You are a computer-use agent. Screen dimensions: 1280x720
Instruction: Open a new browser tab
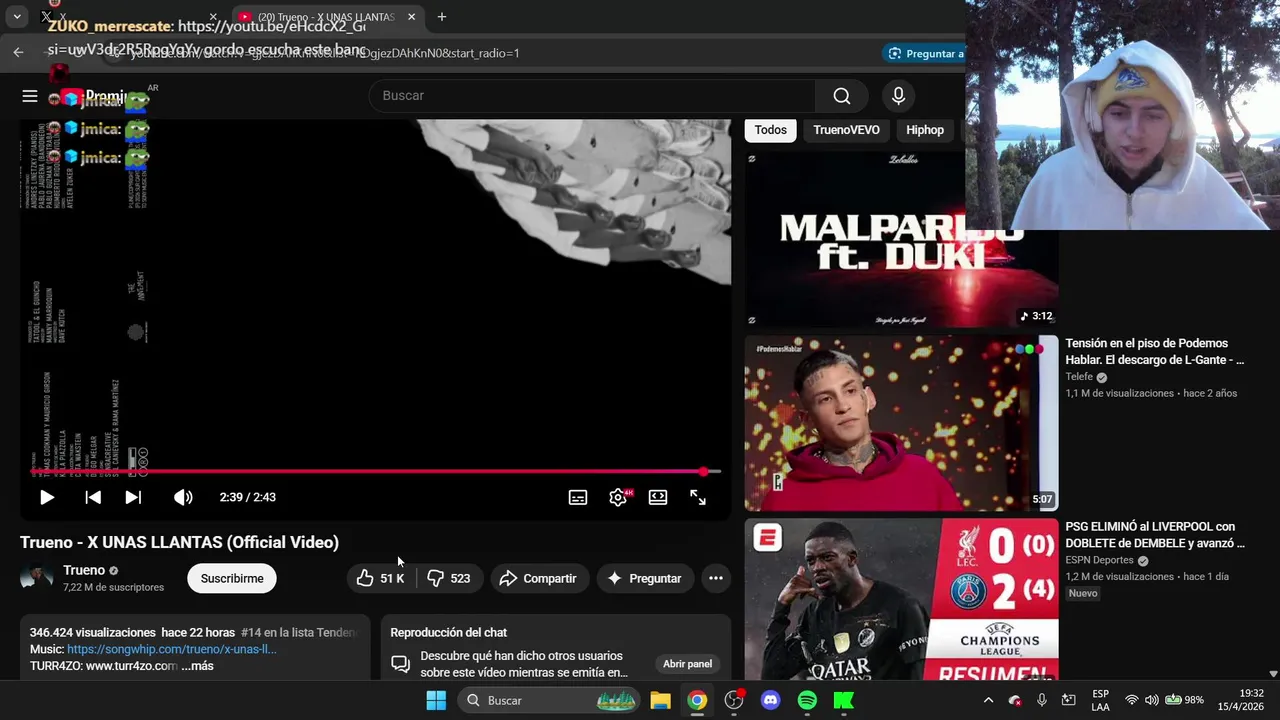pos(442,17)
